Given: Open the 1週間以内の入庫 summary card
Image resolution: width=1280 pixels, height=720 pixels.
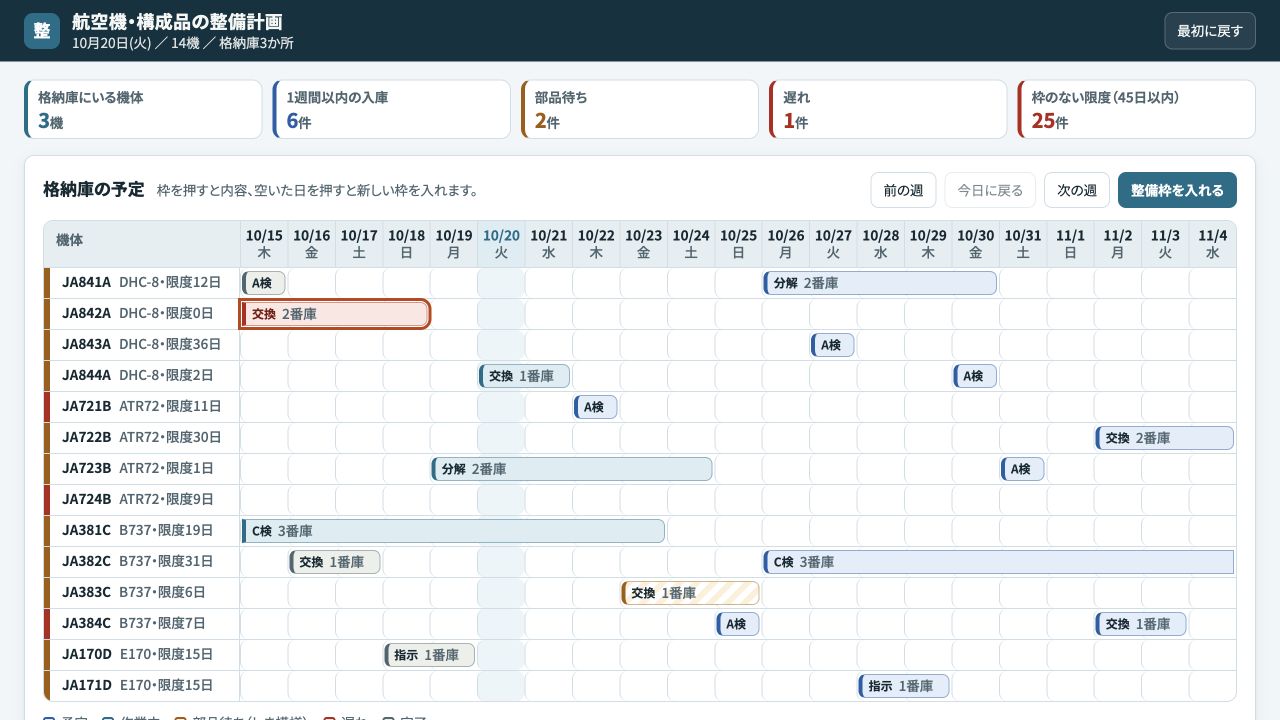Looking at the screenshot, I should tap(392, 110).
